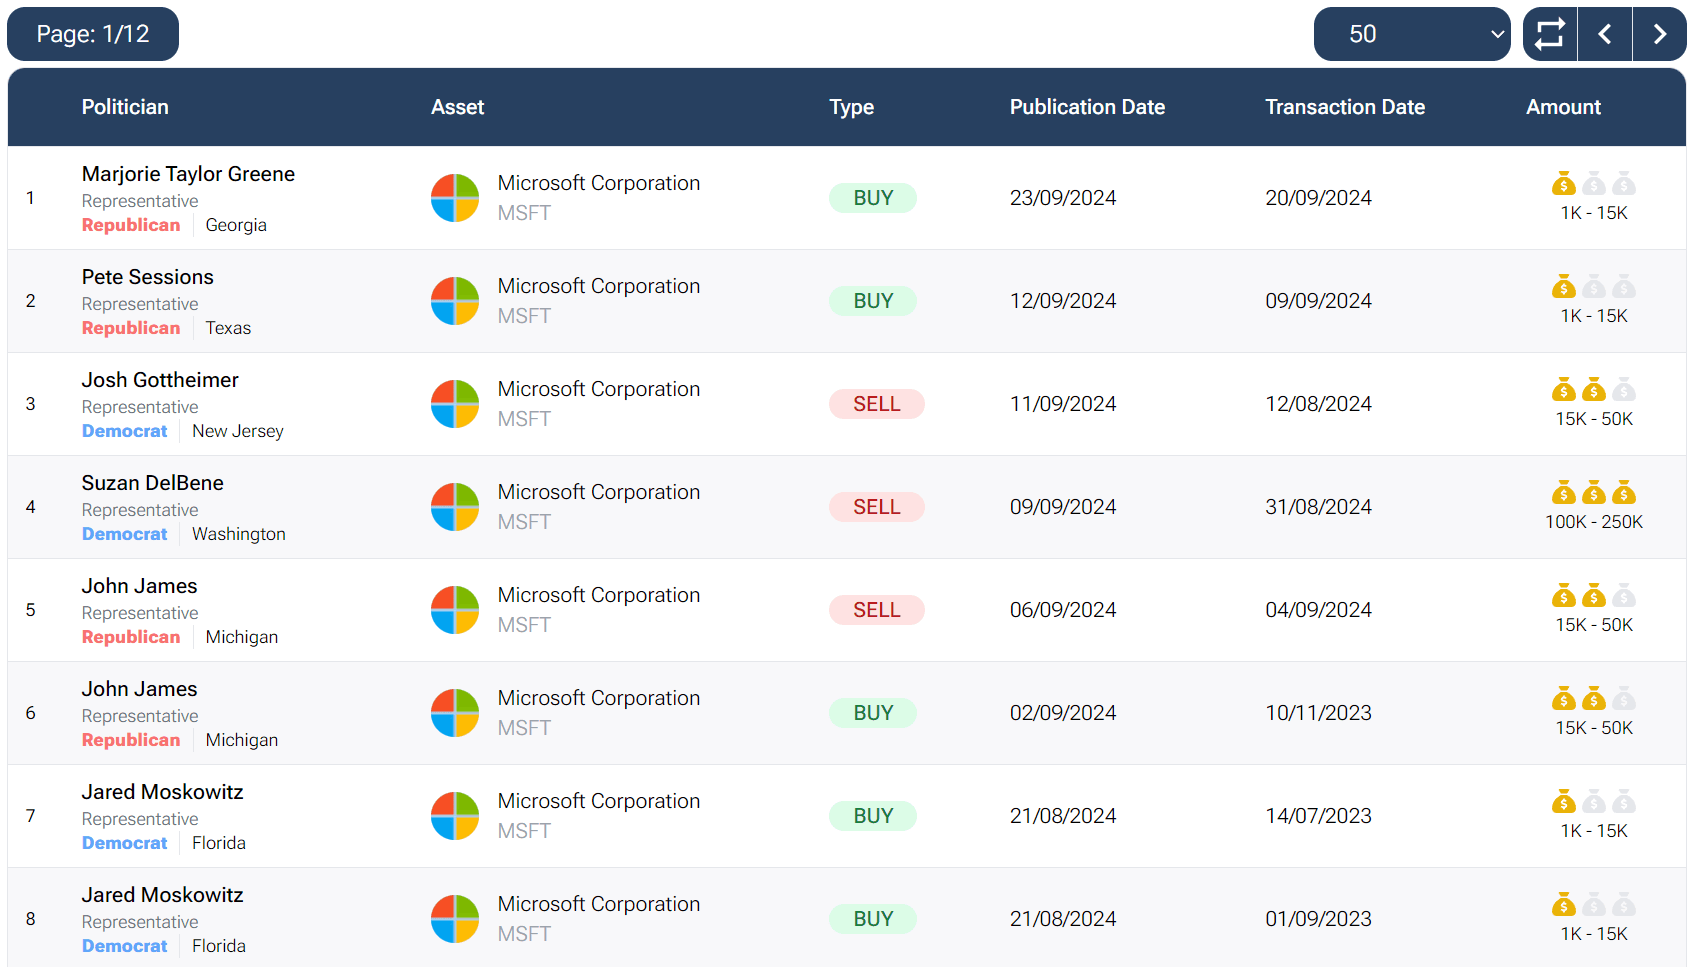Screen dimensions: 1693x967
Task: Advance to next page with right chevron
Action: (1660, 34)
